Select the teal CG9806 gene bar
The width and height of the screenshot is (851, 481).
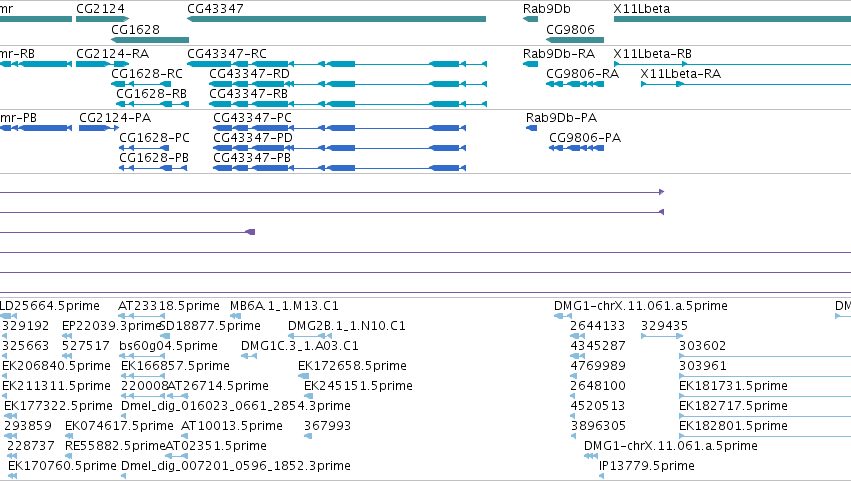[575, 40]
